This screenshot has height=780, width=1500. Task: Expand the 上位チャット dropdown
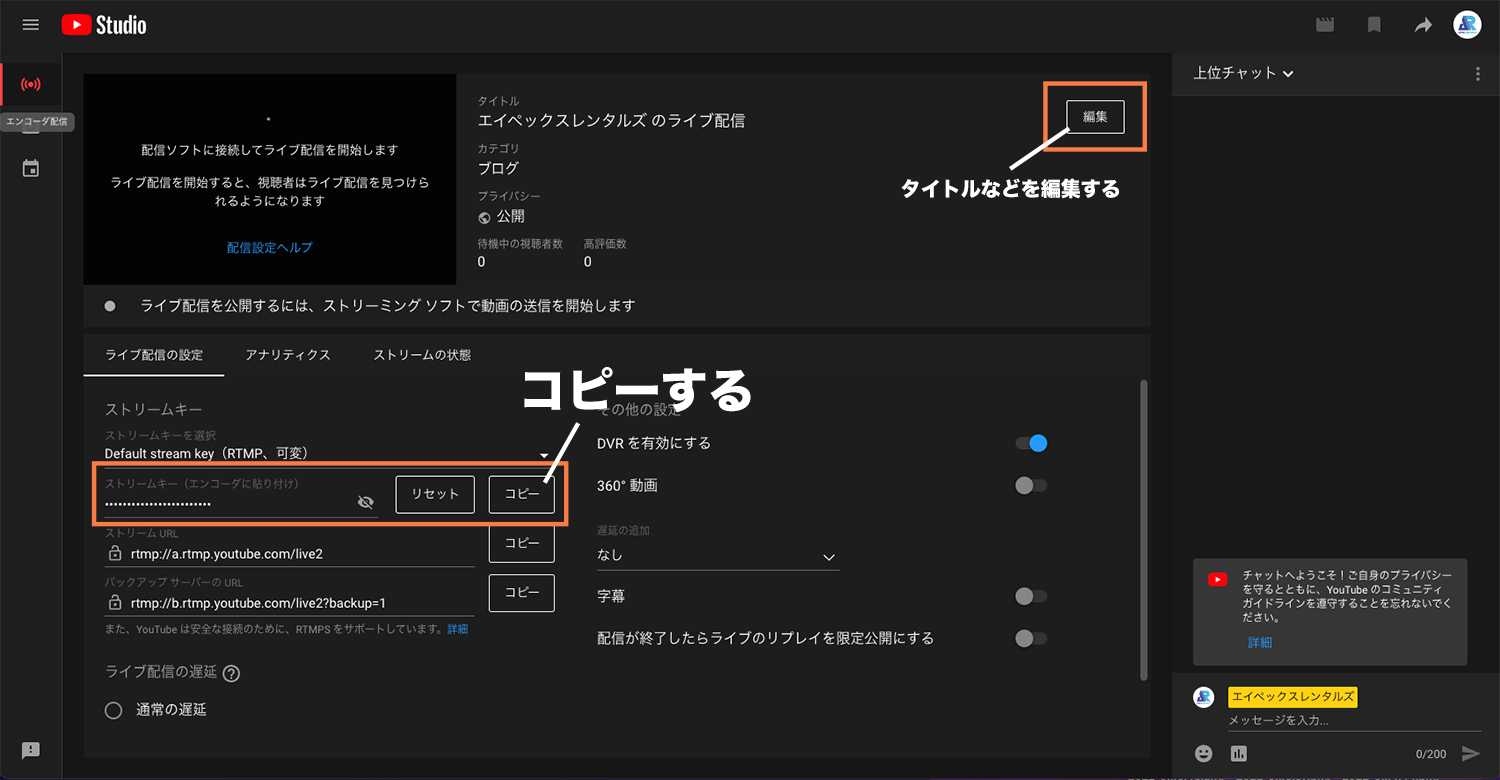point(1243,73)
